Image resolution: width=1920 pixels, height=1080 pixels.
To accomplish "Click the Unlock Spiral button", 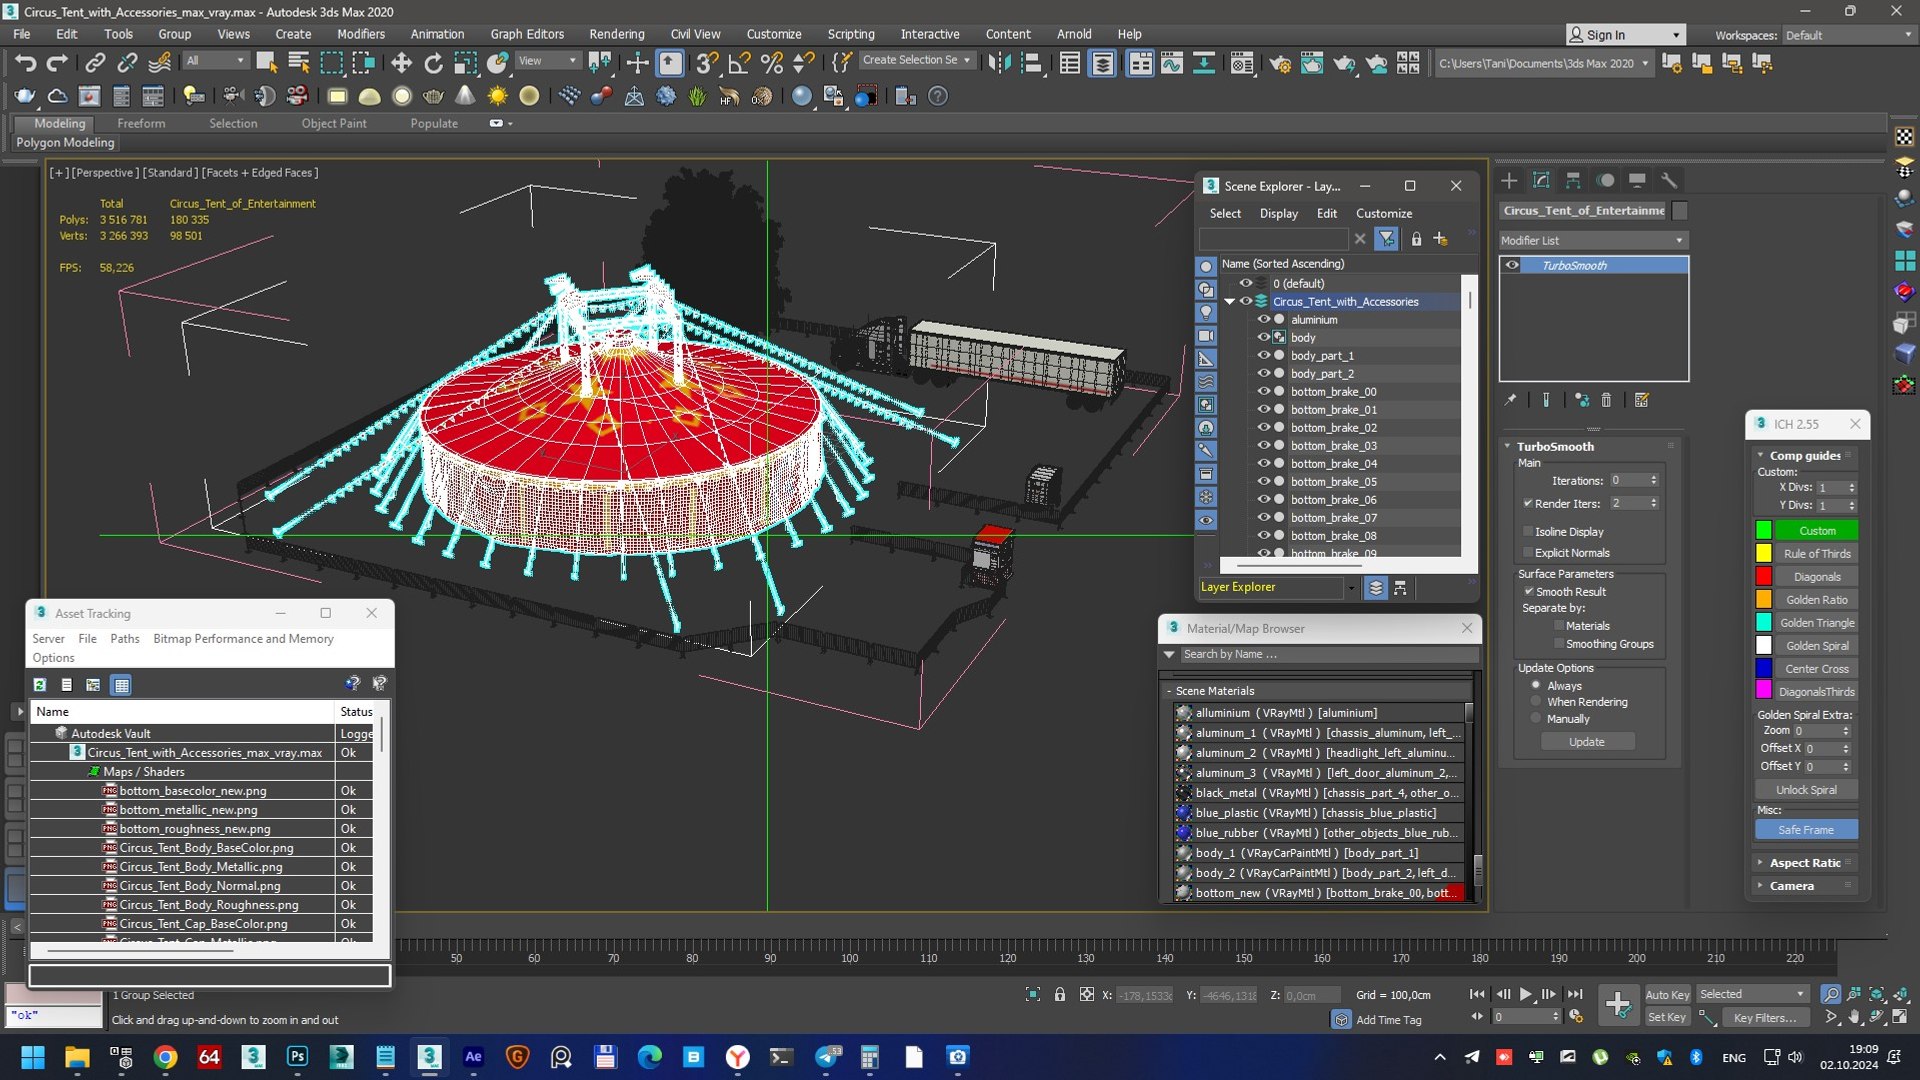I will (x=1805, y=789).
